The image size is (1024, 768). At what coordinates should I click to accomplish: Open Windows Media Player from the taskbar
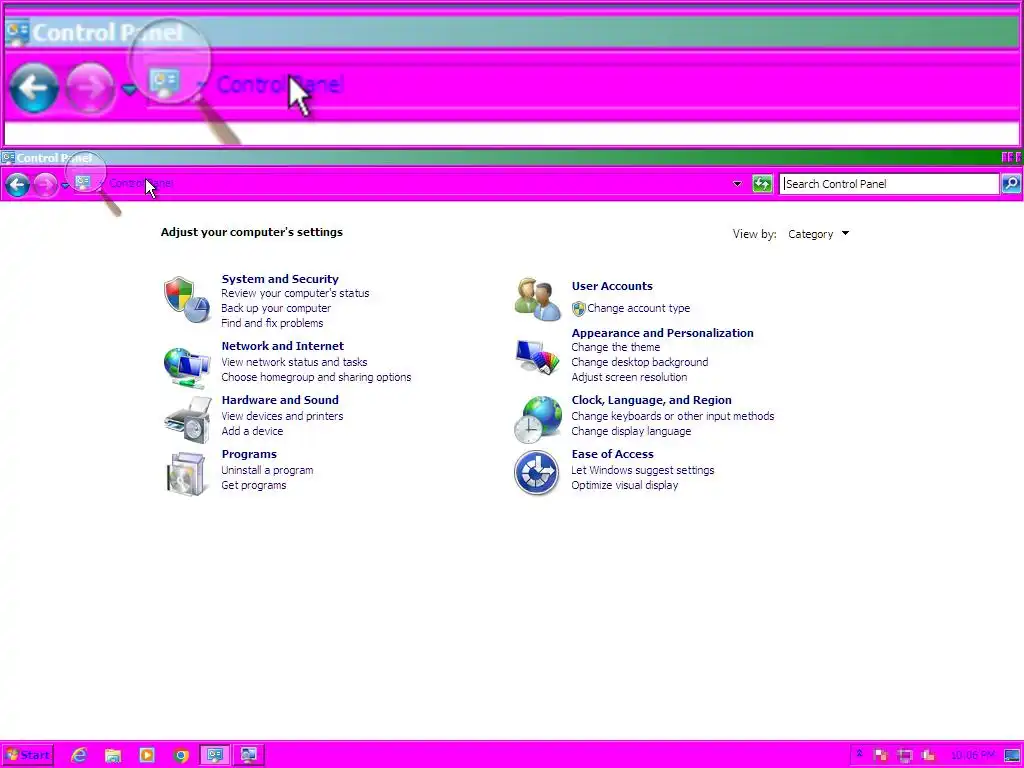point(147,756)
